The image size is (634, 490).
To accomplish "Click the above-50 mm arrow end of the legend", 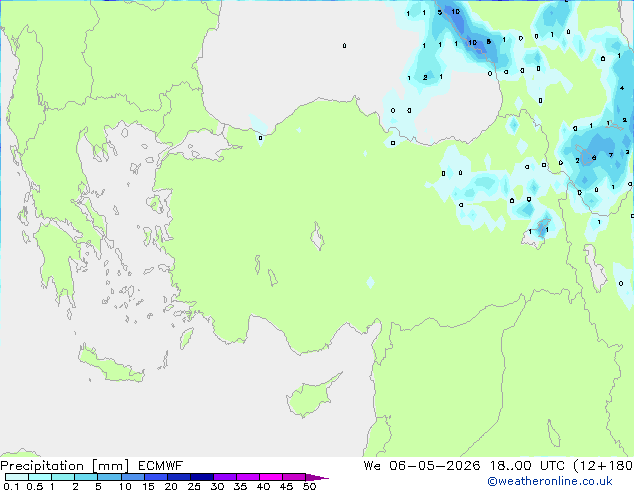I will [316, 477].
